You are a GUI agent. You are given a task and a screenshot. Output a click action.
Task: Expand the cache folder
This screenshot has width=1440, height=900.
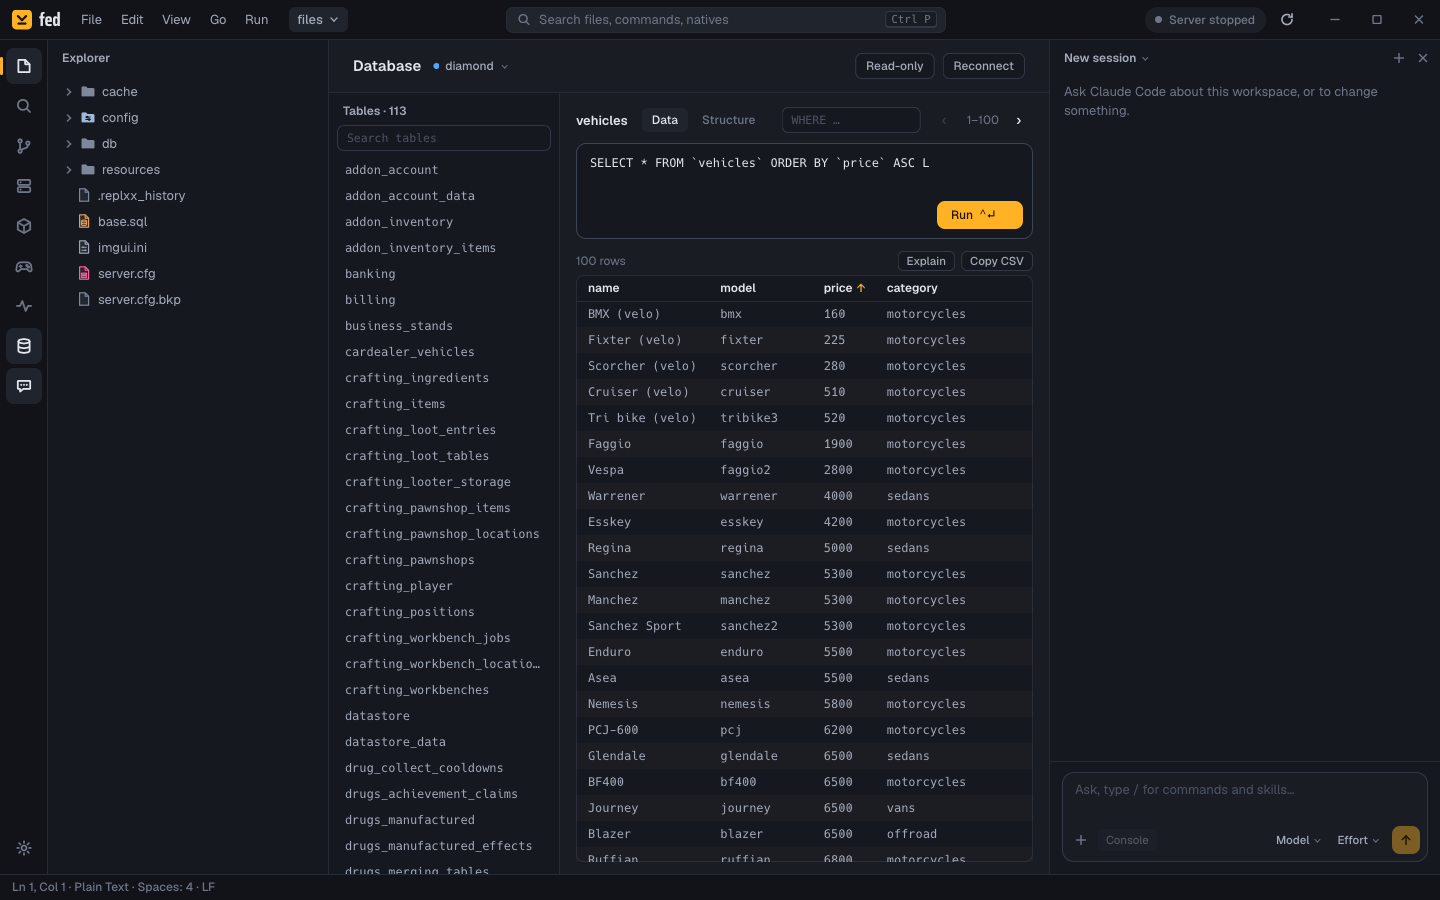[188, 92]
